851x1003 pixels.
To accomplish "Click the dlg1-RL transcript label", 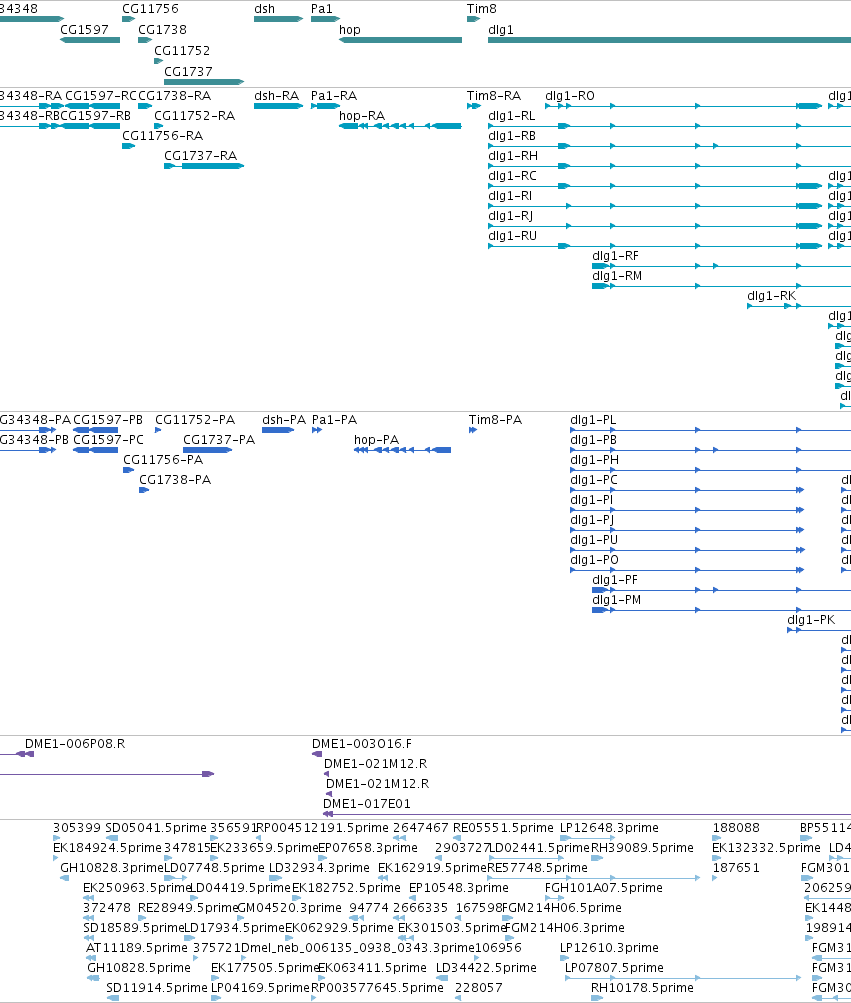I will tap(512, 116).
